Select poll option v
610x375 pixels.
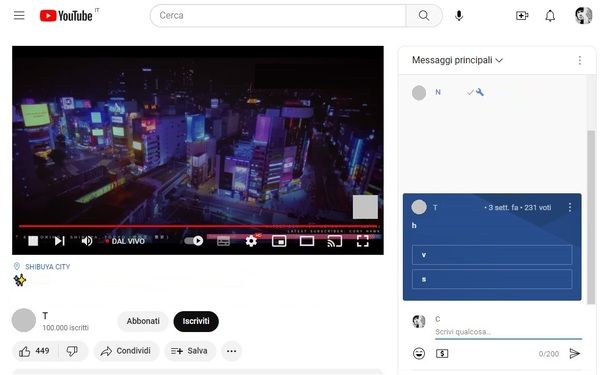[492, 255]
